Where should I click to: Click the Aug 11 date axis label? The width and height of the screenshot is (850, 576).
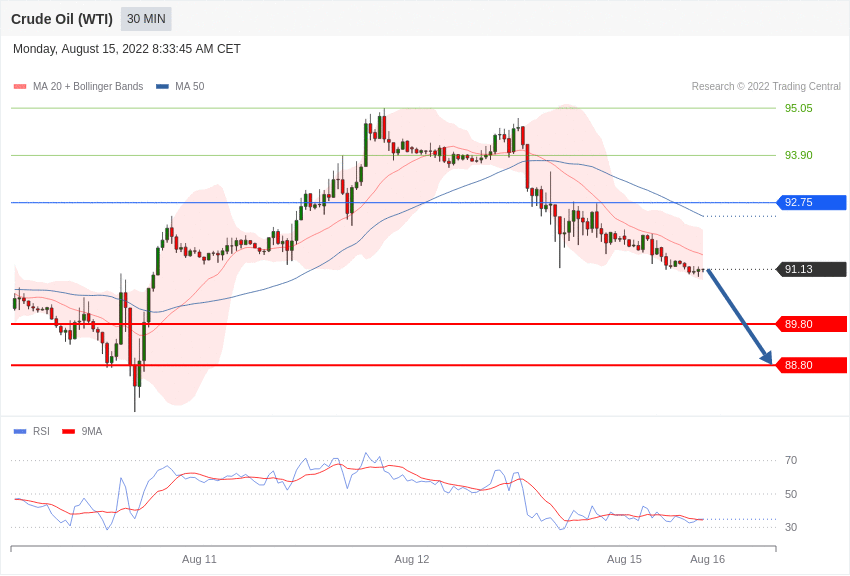[199, 559]
